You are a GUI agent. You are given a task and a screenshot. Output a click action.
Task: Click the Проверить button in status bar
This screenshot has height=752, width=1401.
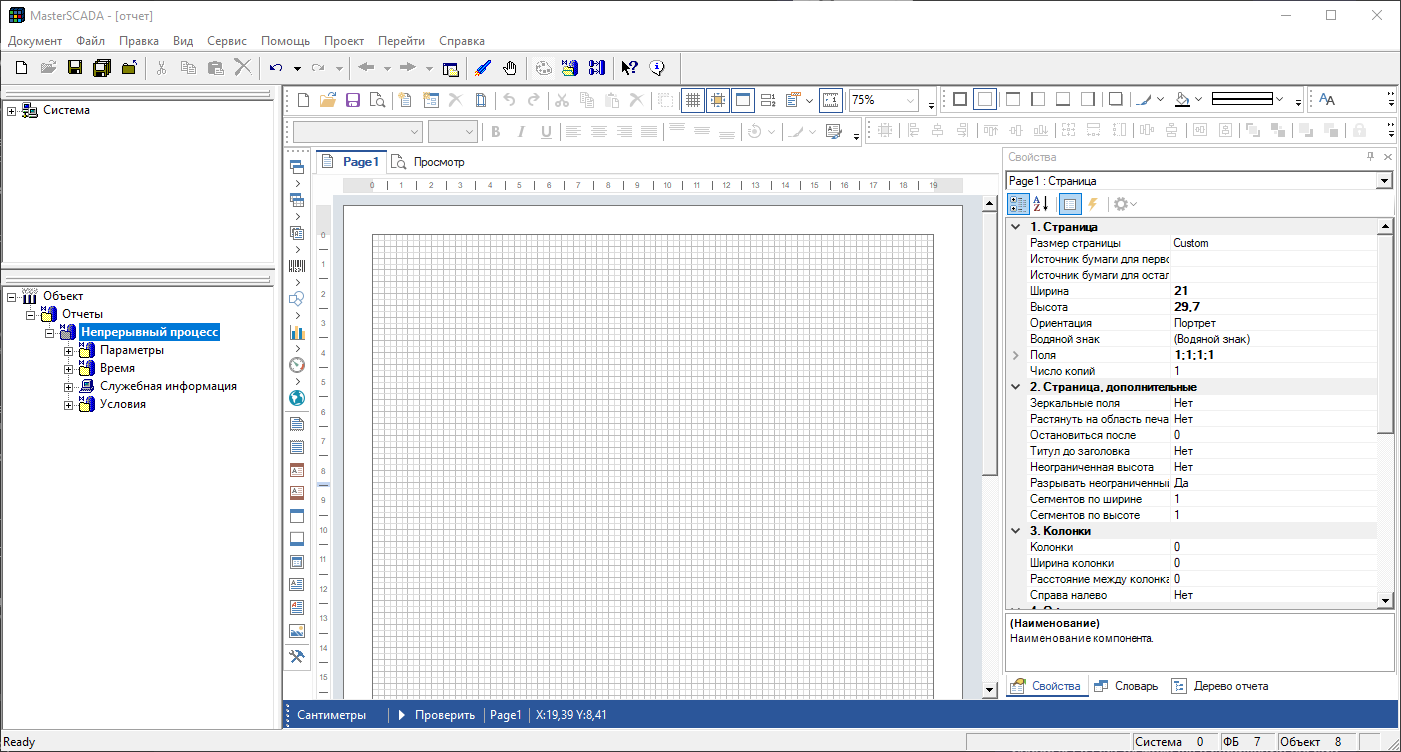(436, 715)
